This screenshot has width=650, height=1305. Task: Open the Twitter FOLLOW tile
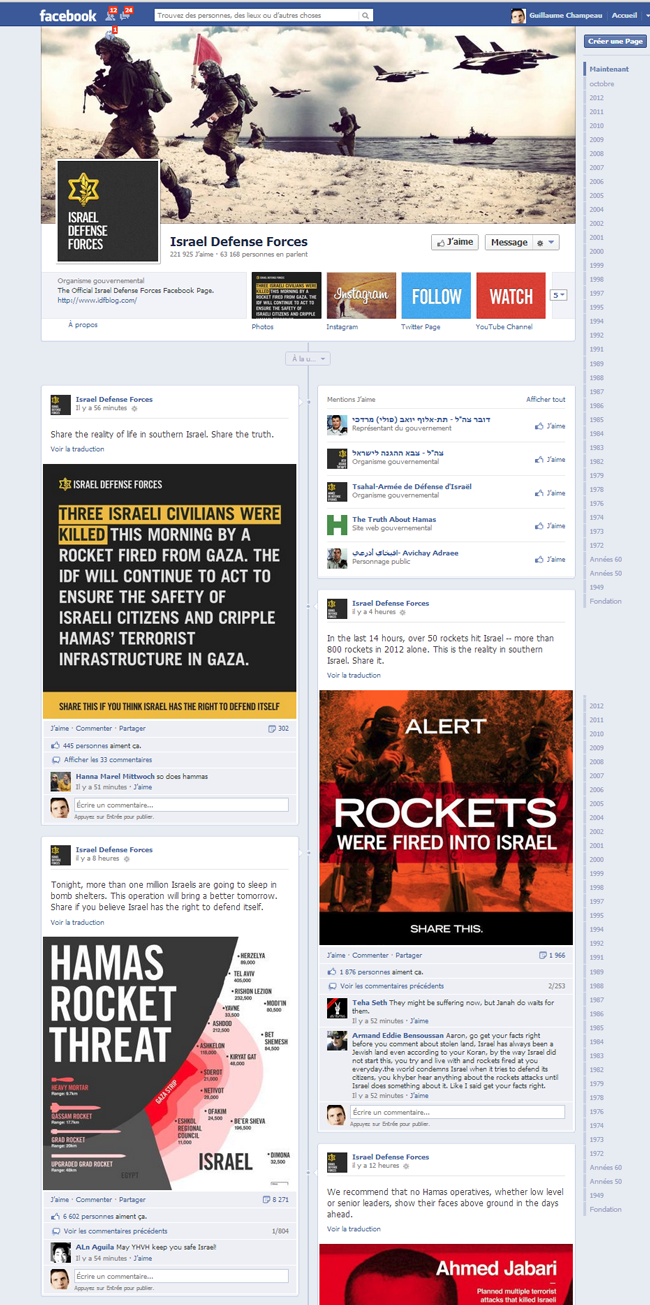pos(436,295)
